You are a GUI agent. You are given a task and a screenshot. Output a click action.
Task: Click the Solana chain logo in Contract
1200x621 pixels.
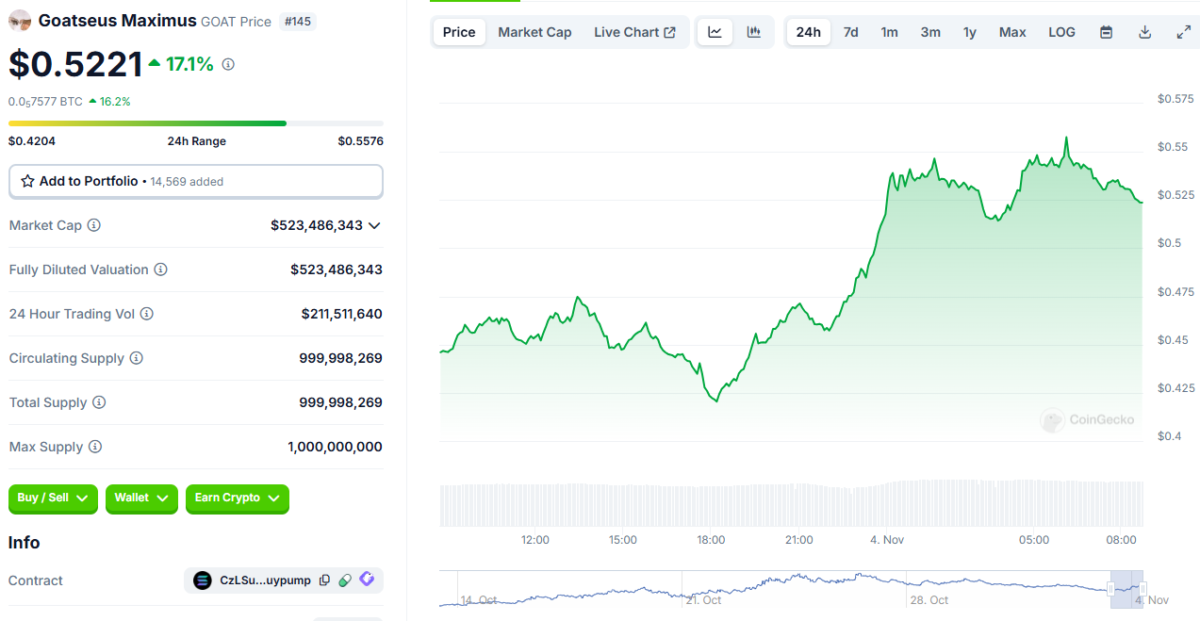[203, 580]
